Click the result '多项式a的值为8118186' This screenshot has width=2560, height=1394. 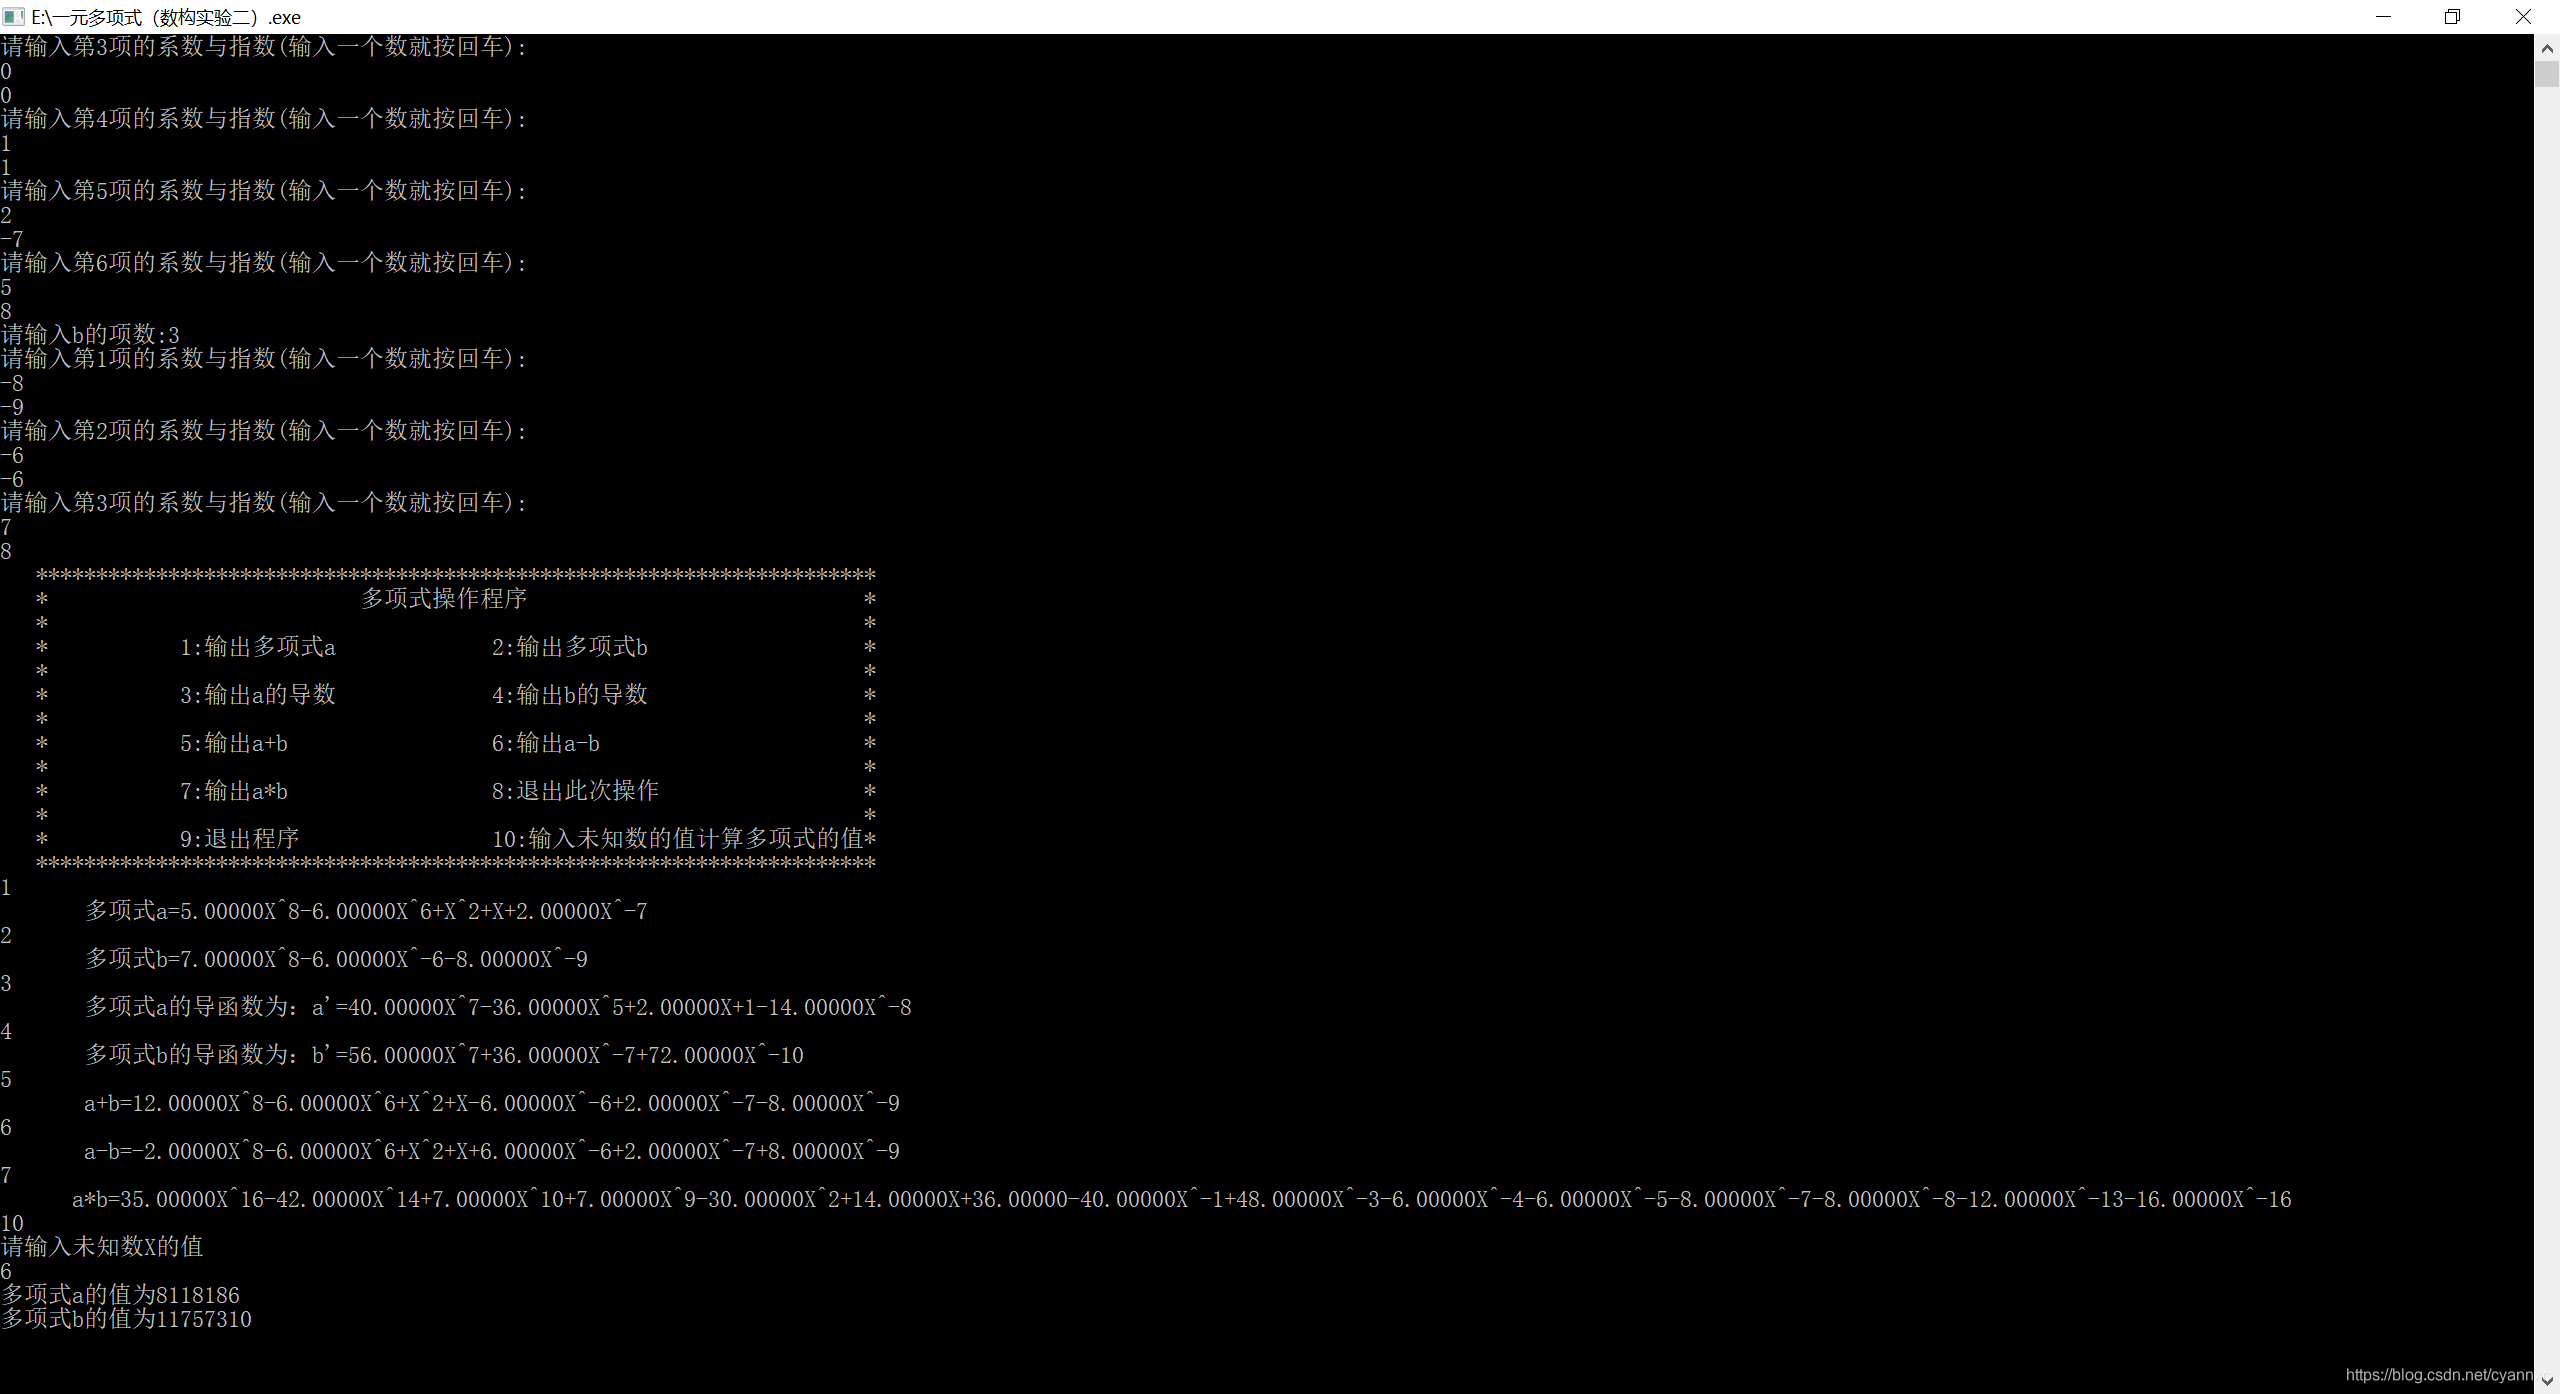(x=120, y=1295)
